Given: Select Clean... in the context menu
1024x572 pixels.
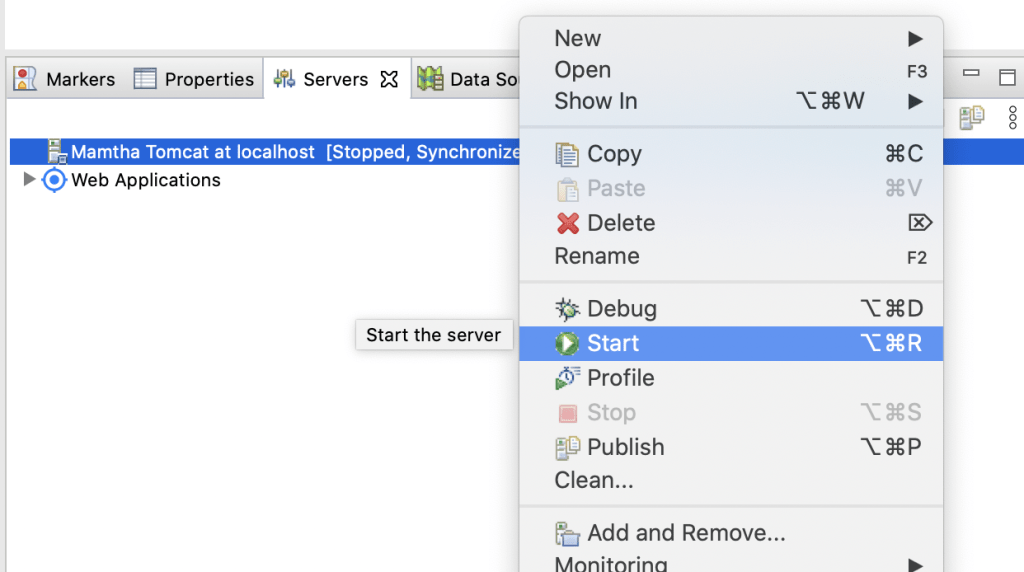Looking at the screenshot, I should [594, 481].
